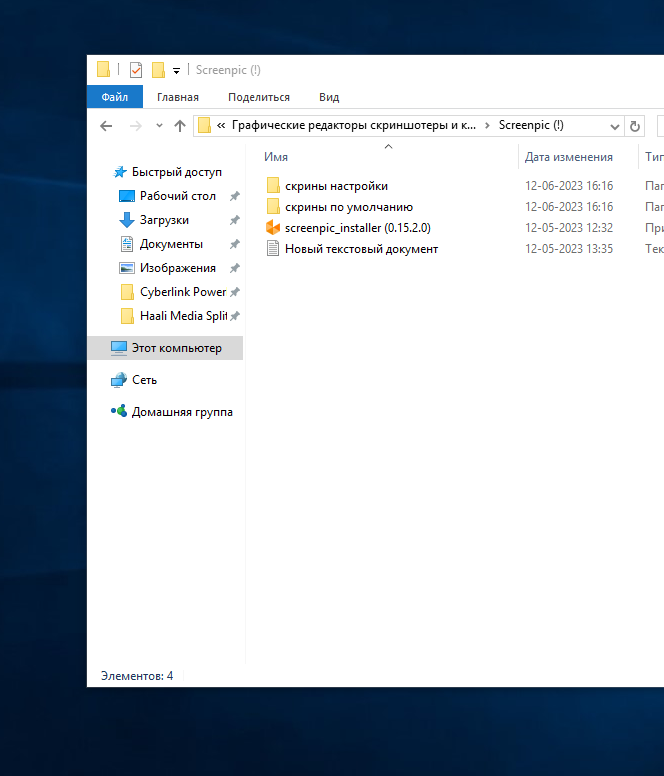The height and width of the screenshot is (776, 664).
Task: Click the 12-05-2023 12:32 date cell
Action: coord(569,228)
